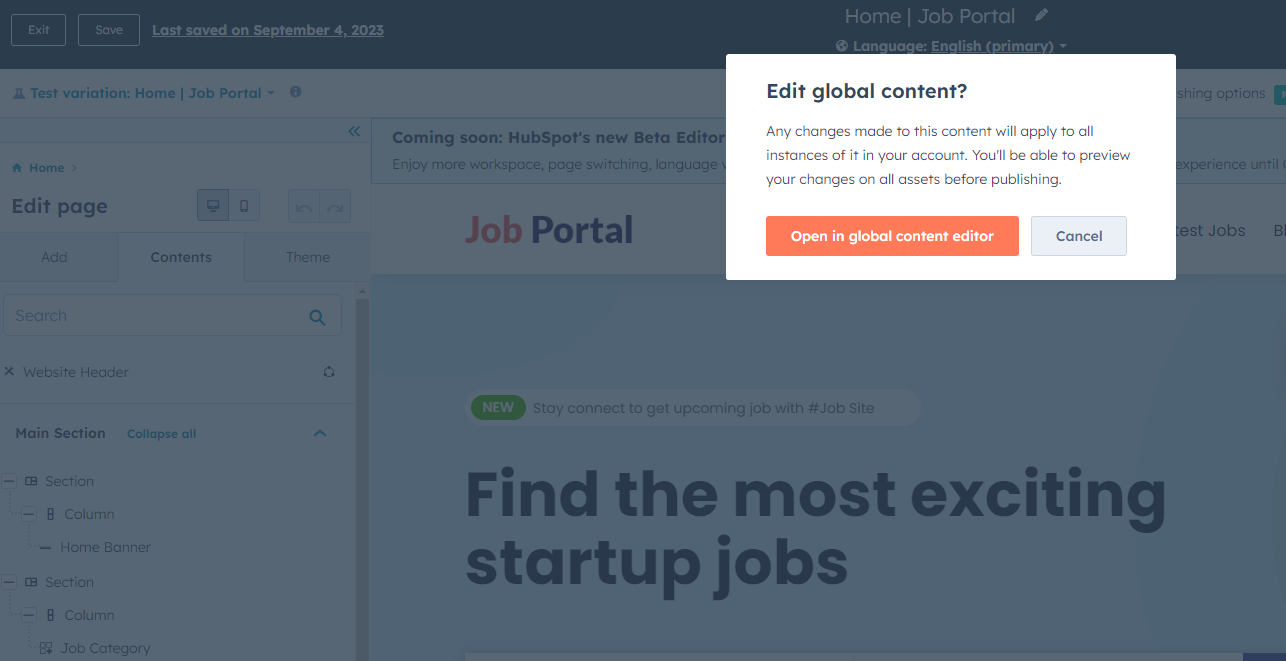Click the redo arrow icon
The height and width of the screenshot is (661, 1286).
point(335,207)
